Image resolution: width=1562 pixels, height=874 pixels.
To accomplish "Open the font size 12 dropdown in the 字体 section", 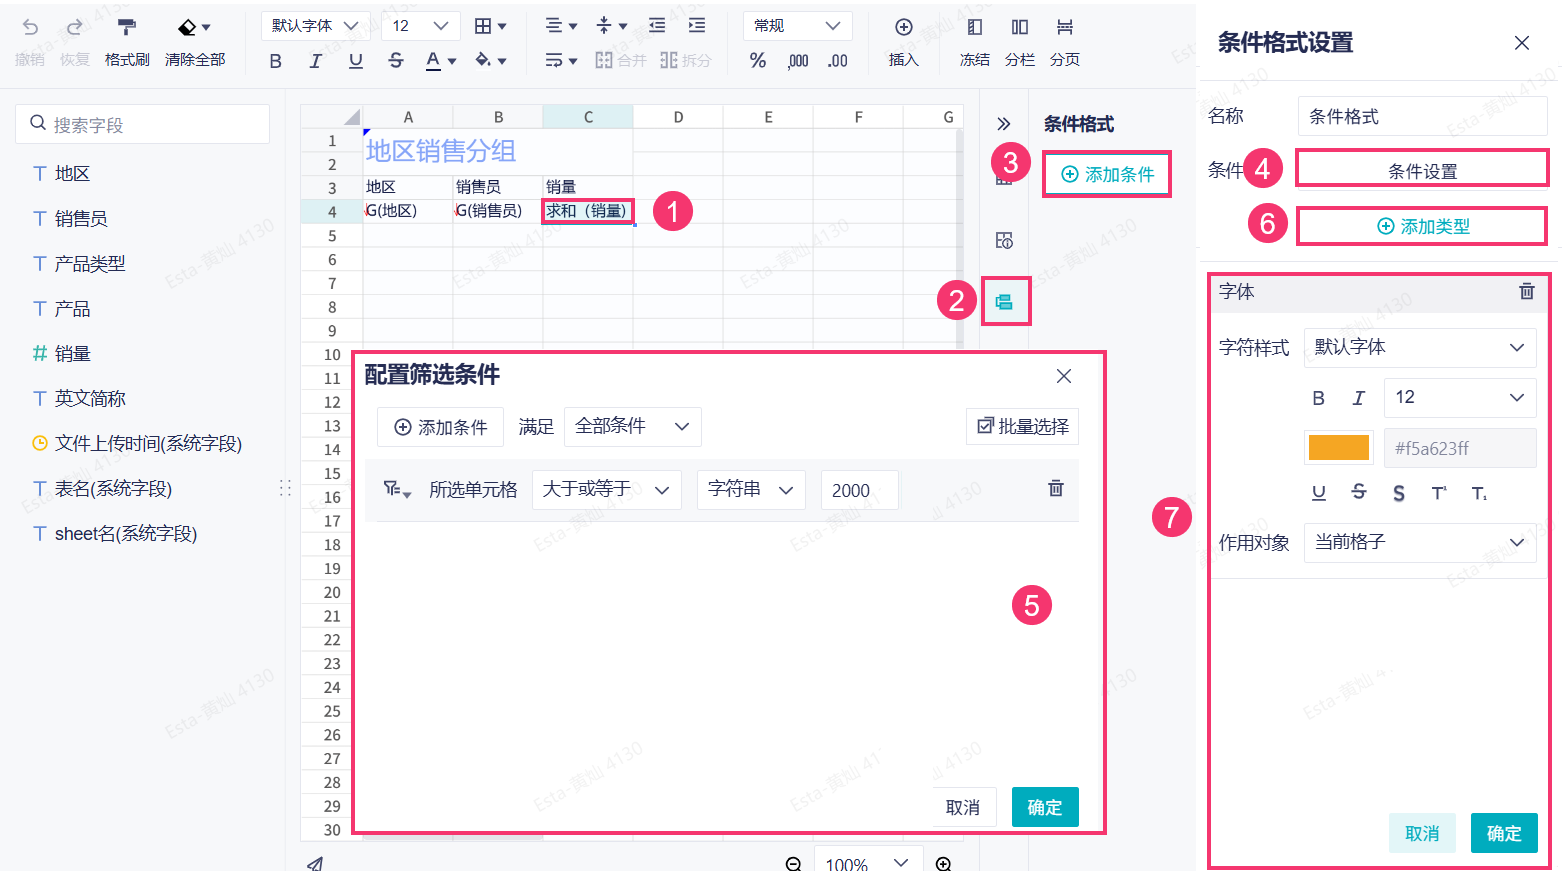I will [x=1460, y=398].
